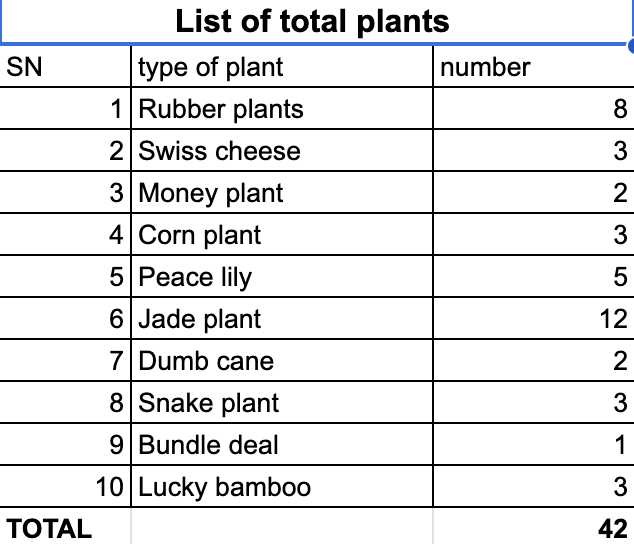The height and width of the screenshot is (544, 634).
Task: Click the Peace lily cell
Action: tap(282, 277)
